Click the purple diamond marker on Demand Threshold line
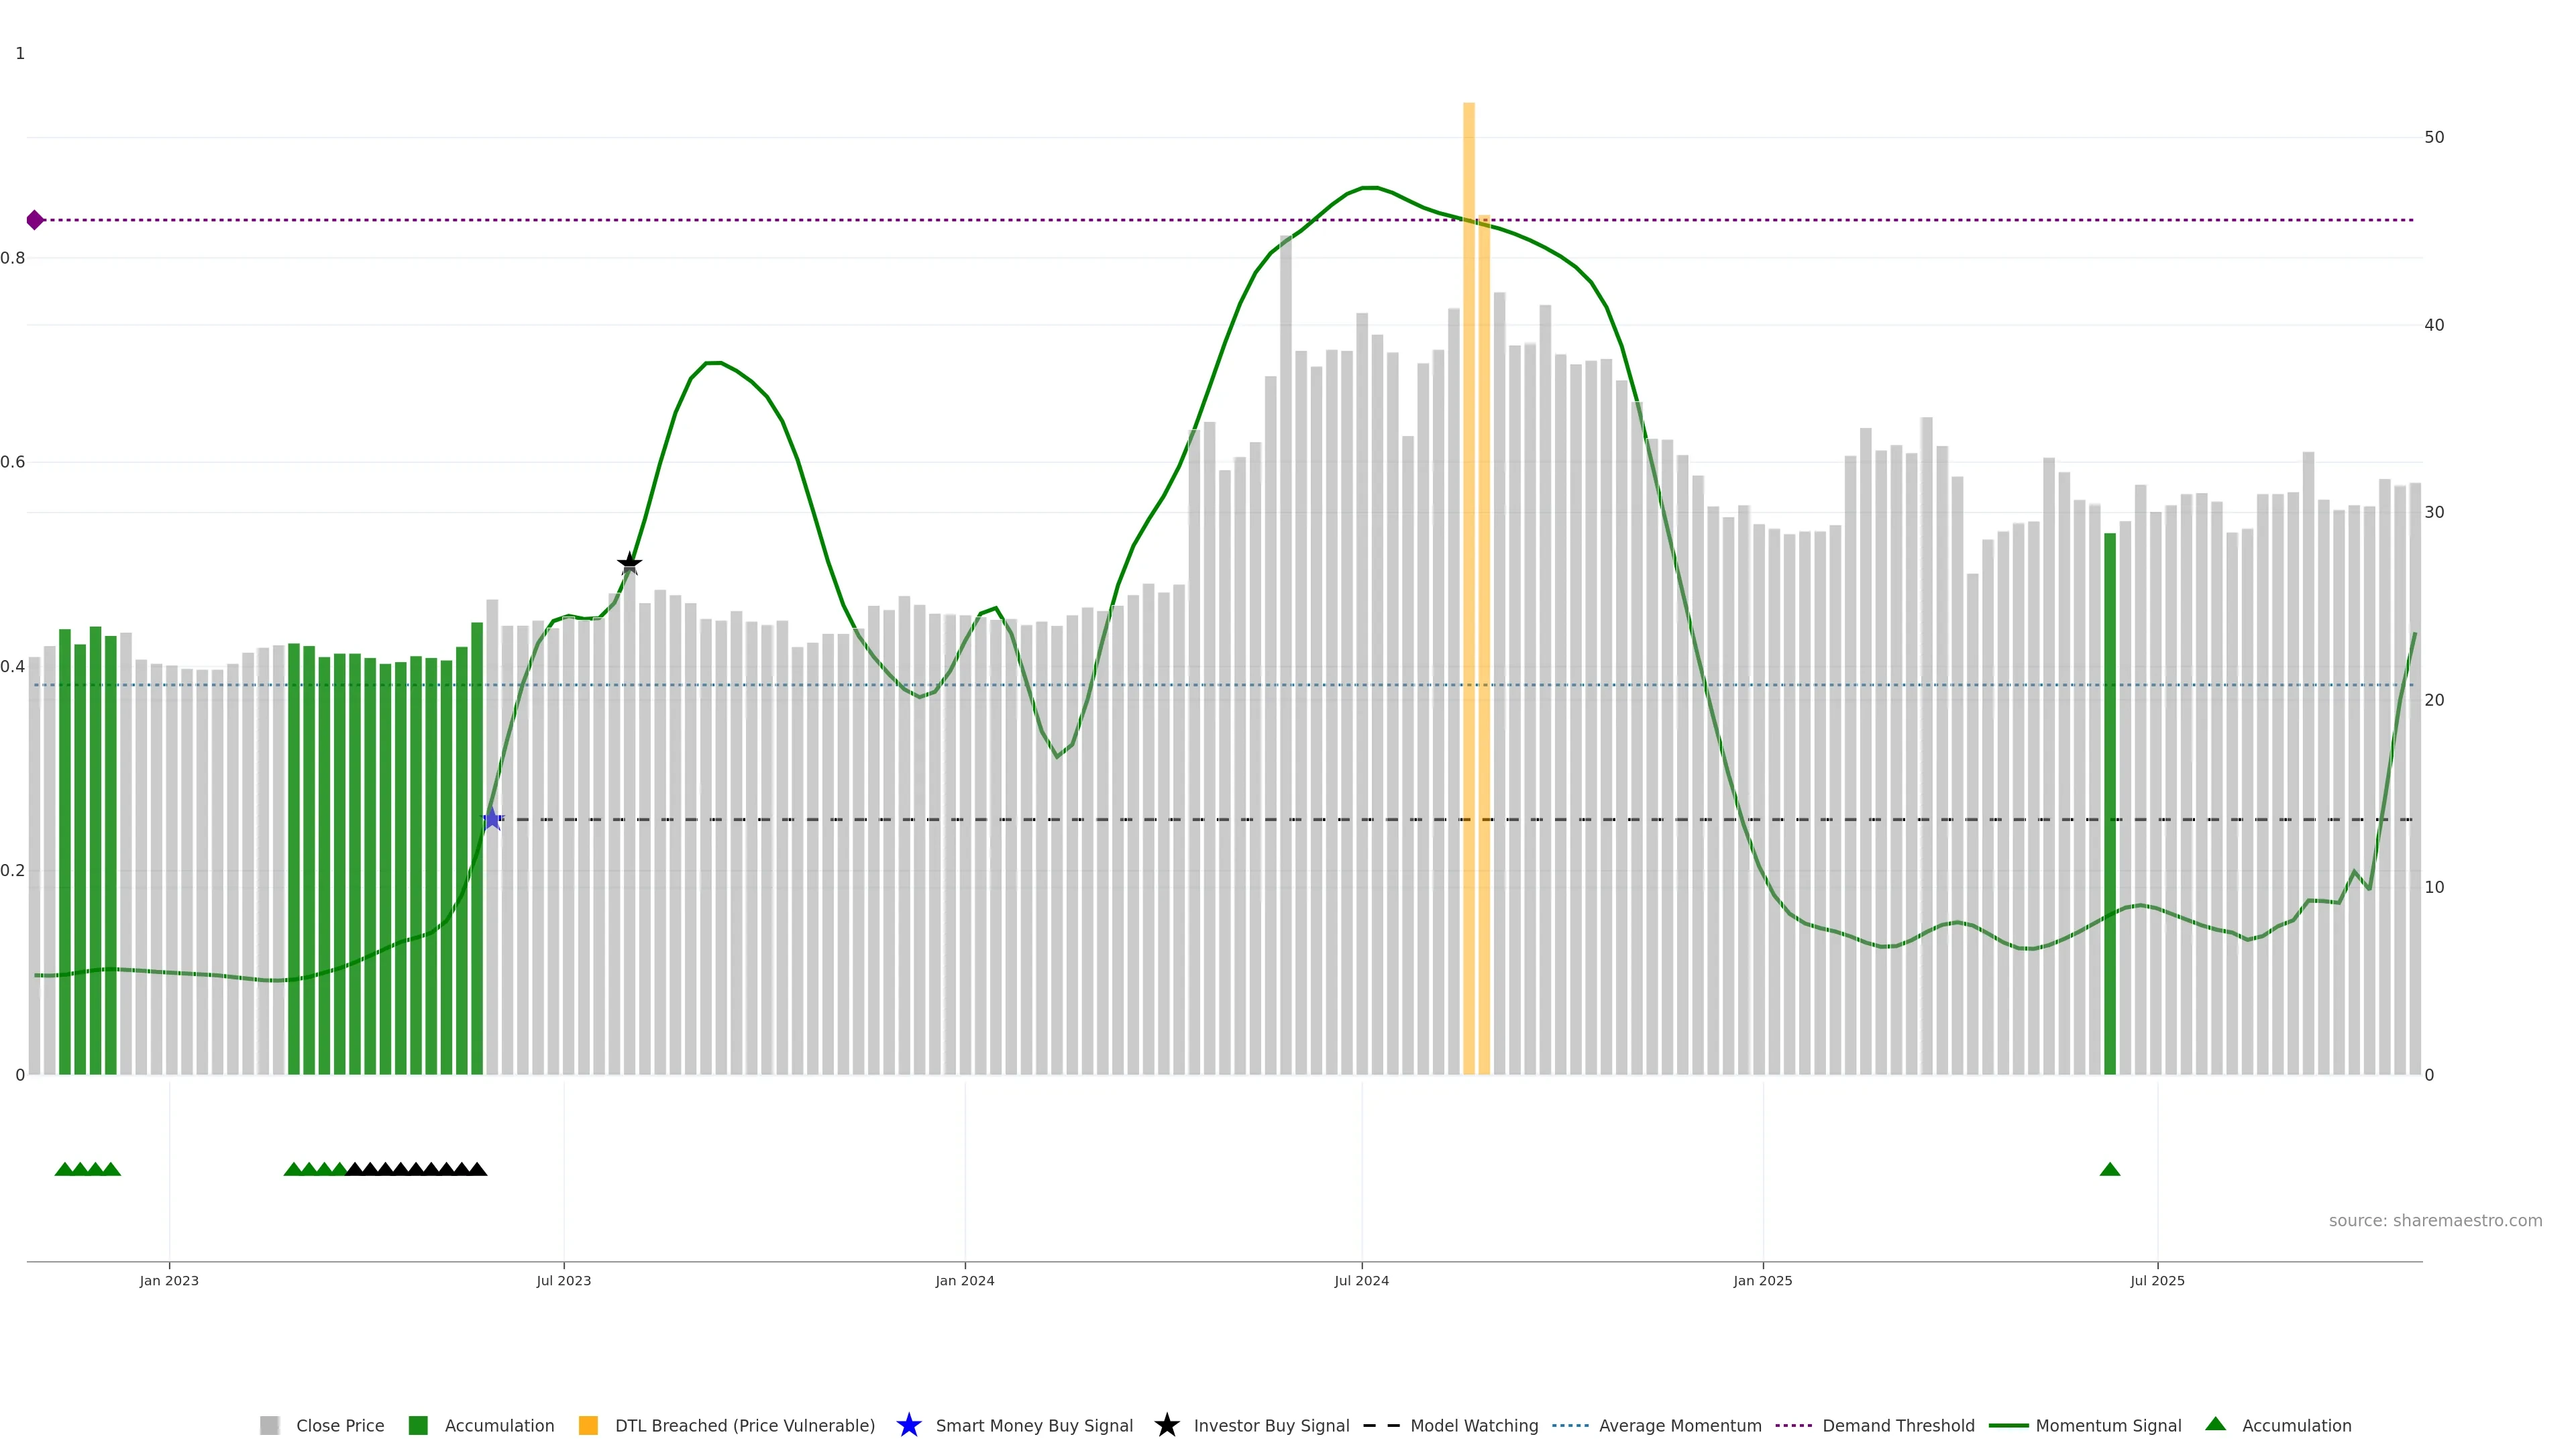2576x1449 pixels. (x=35, y=220)
